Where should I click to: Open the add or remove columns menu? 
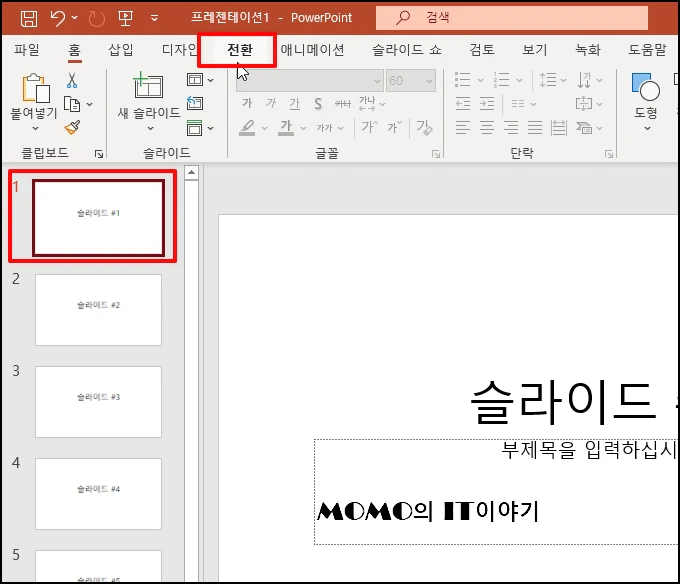coord(523,104)
